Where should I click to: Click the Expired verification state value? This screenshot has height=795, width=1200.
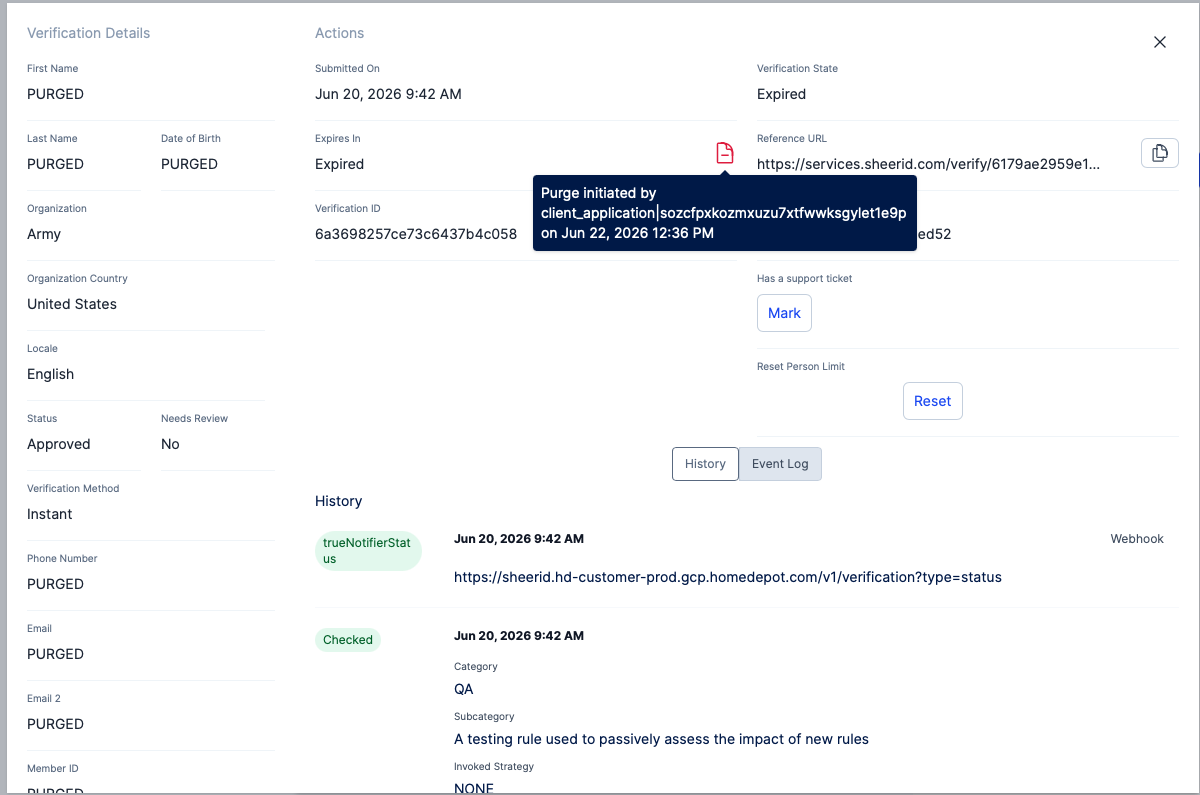pos(781,94)
